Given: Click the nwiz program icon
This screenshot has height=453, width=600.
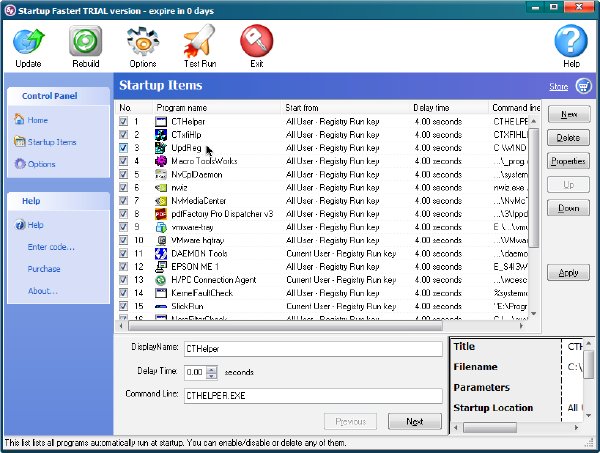Looking at the screenshot, I should pos(161,187).
